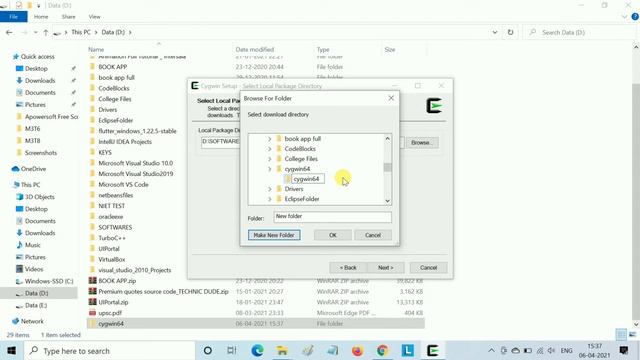Select 3D Objects in sidebar

[x=39, y=197]
